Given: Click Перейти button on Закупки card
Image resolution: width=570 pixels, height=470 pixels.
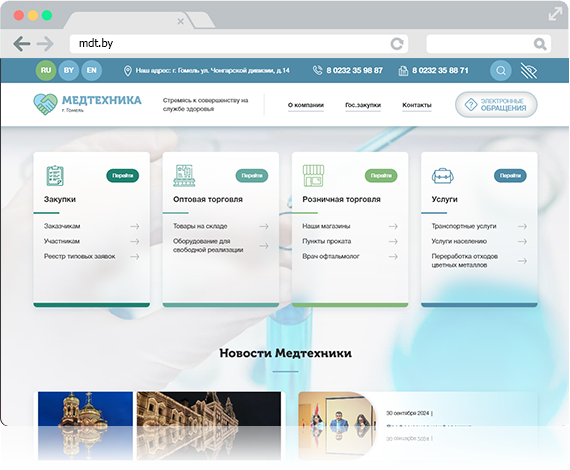Looking at the screenshot, I should click(123, 176).
